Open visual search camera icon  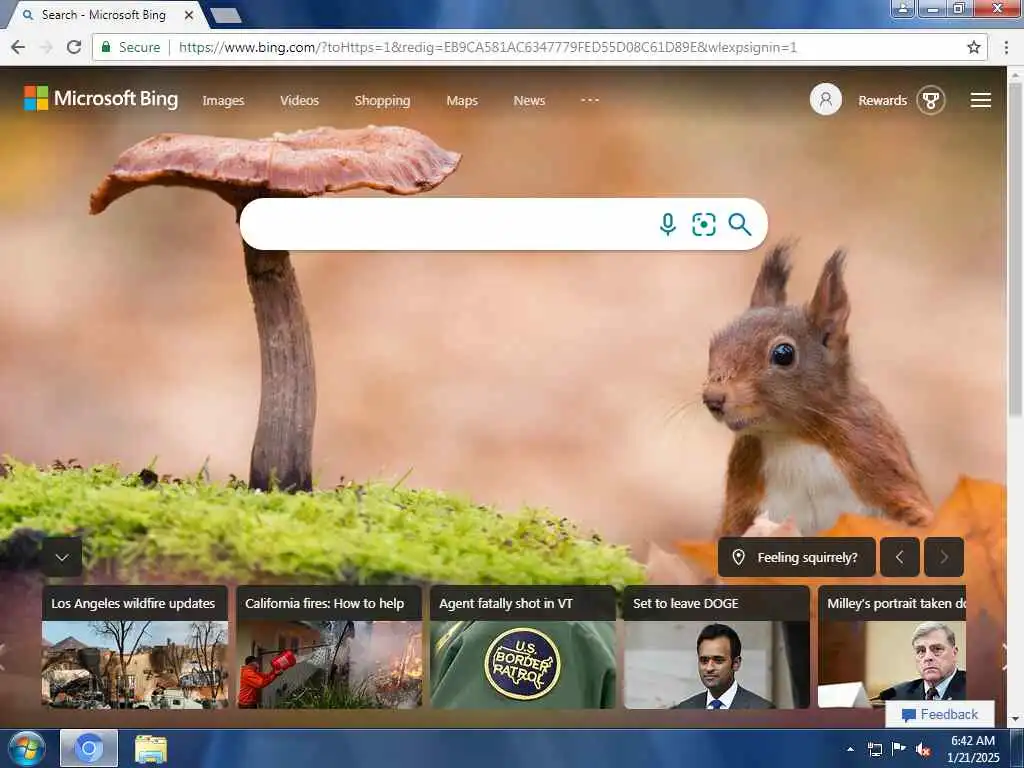click(703, 224)
